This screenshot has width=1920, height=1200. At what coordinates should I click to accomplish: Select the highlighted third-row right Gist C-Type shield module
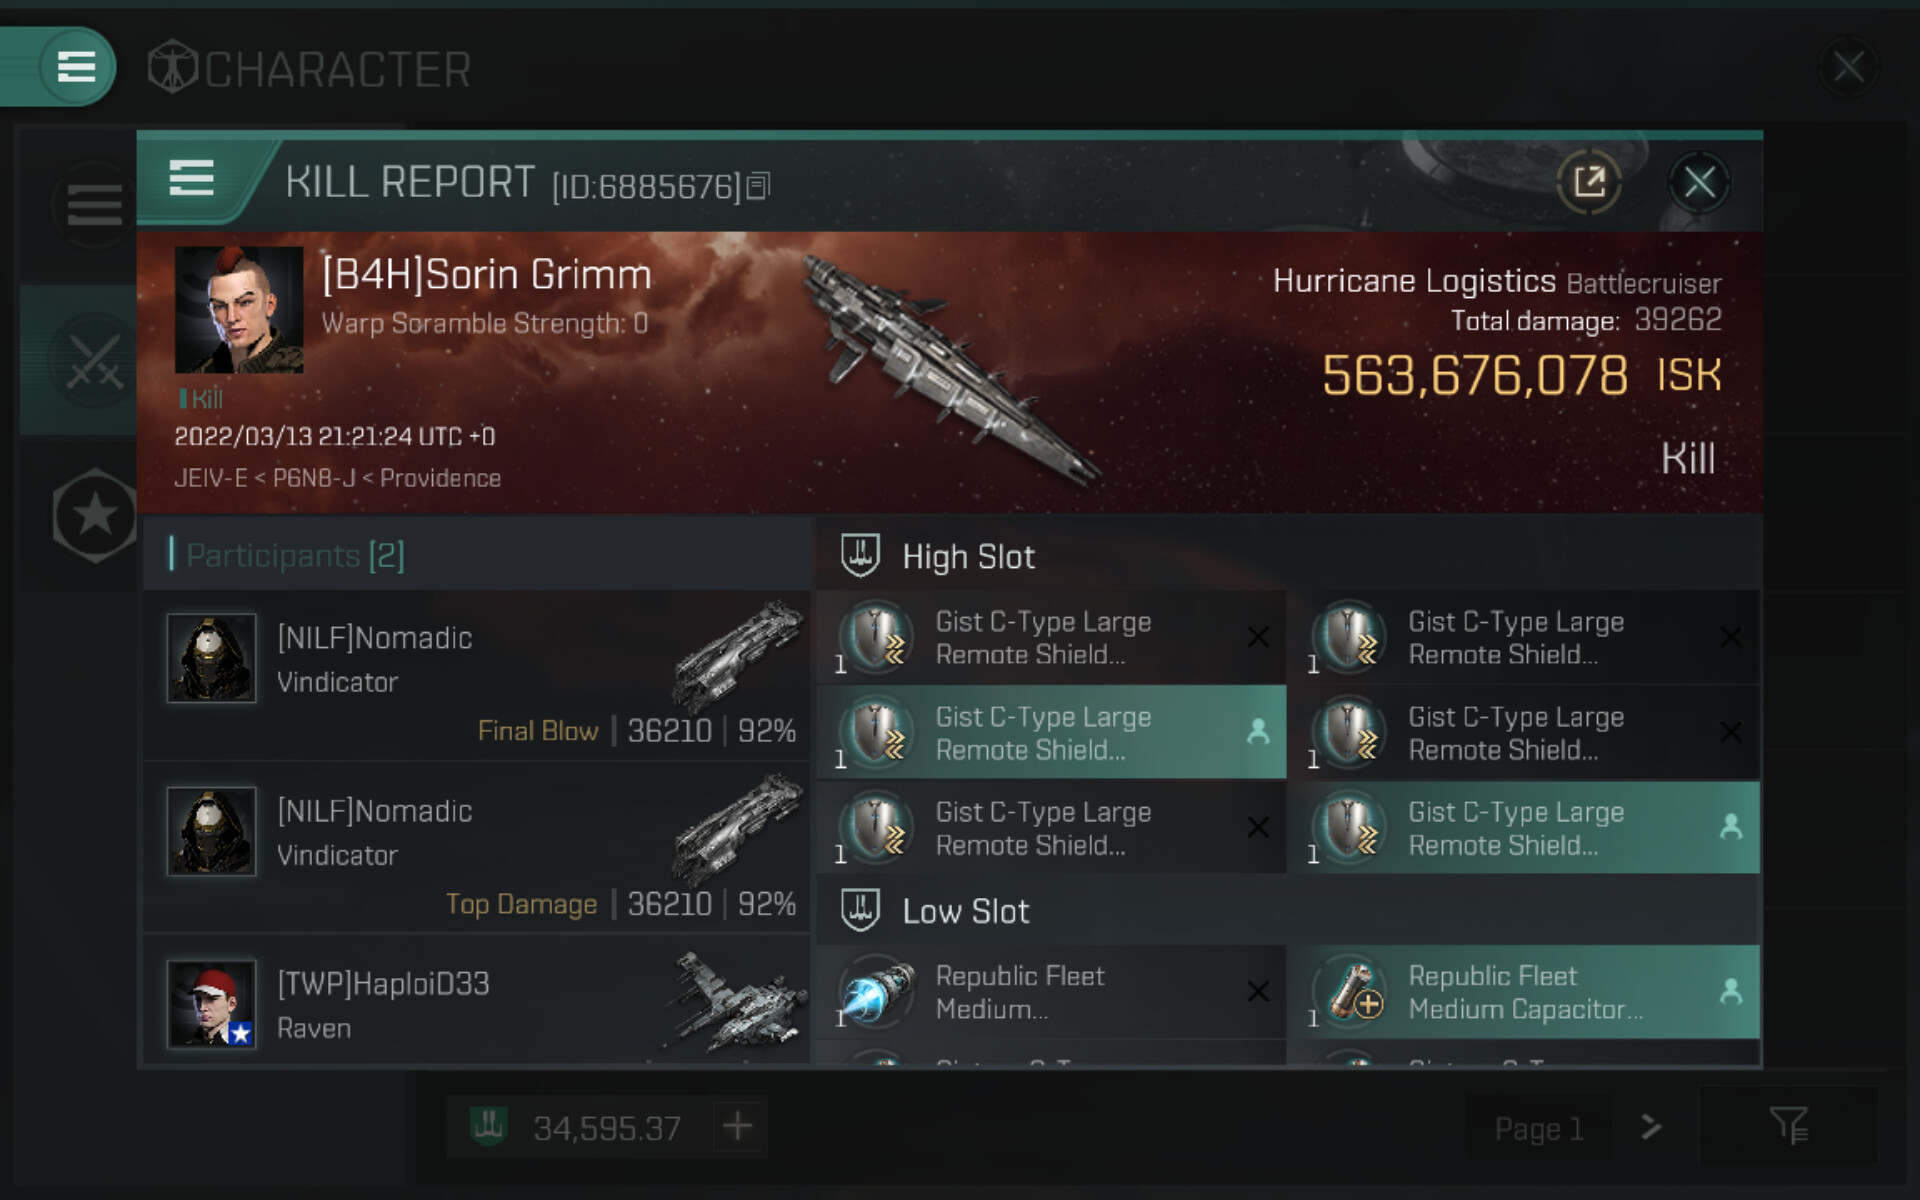coord(1530,828)
